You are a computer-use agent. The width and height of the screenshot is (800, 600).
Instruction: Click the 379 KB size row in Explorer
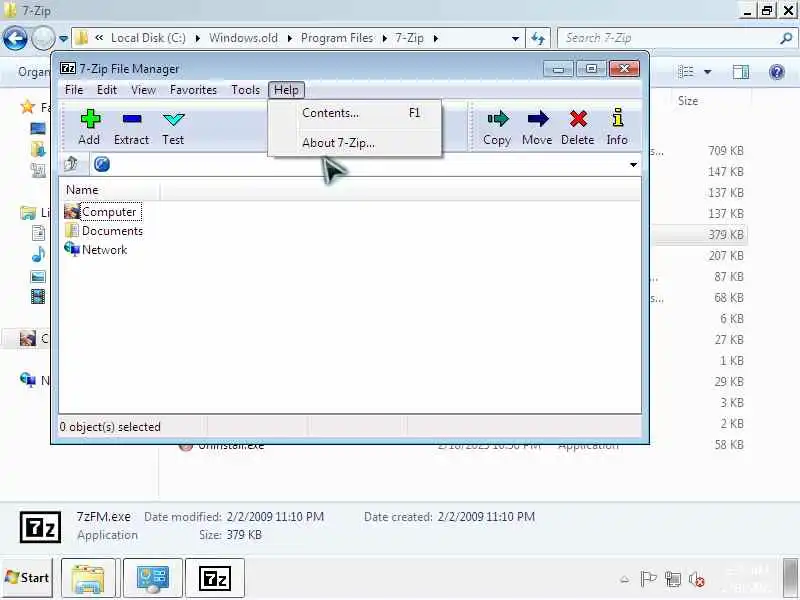click(x=726, y=235)
